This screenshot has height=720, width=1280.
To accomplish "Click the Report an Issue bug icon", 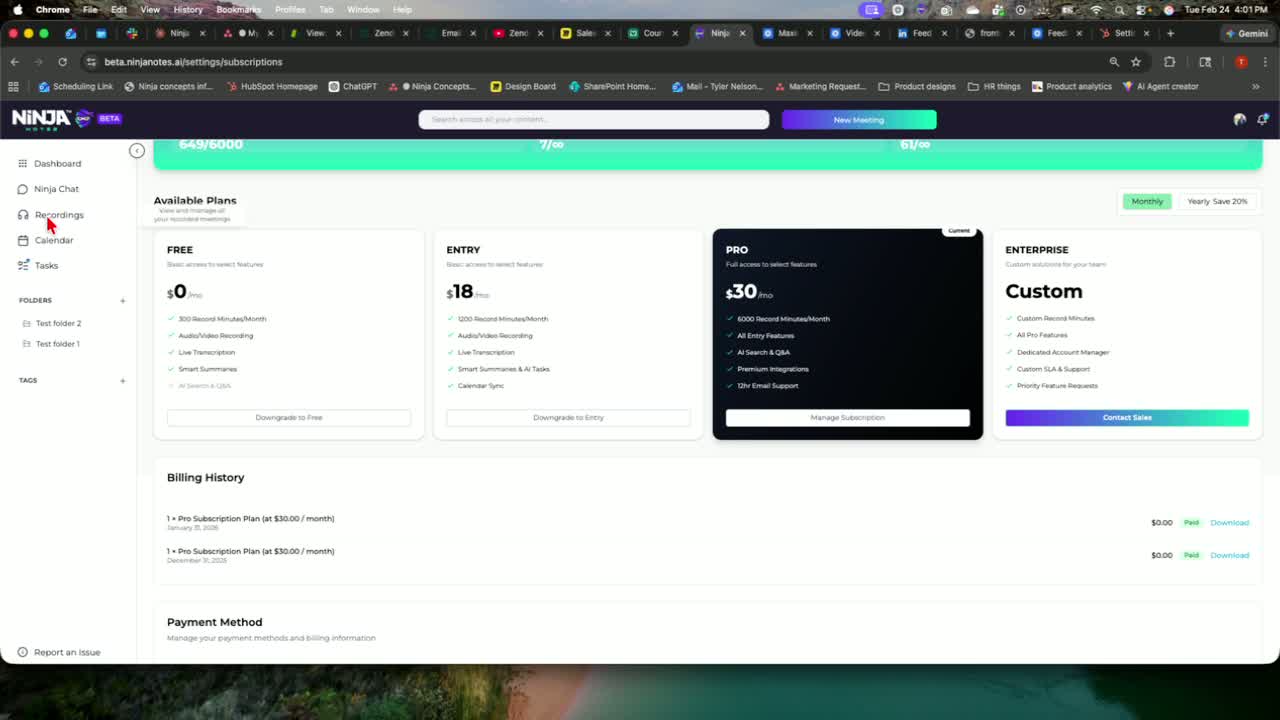I will 23,652.
